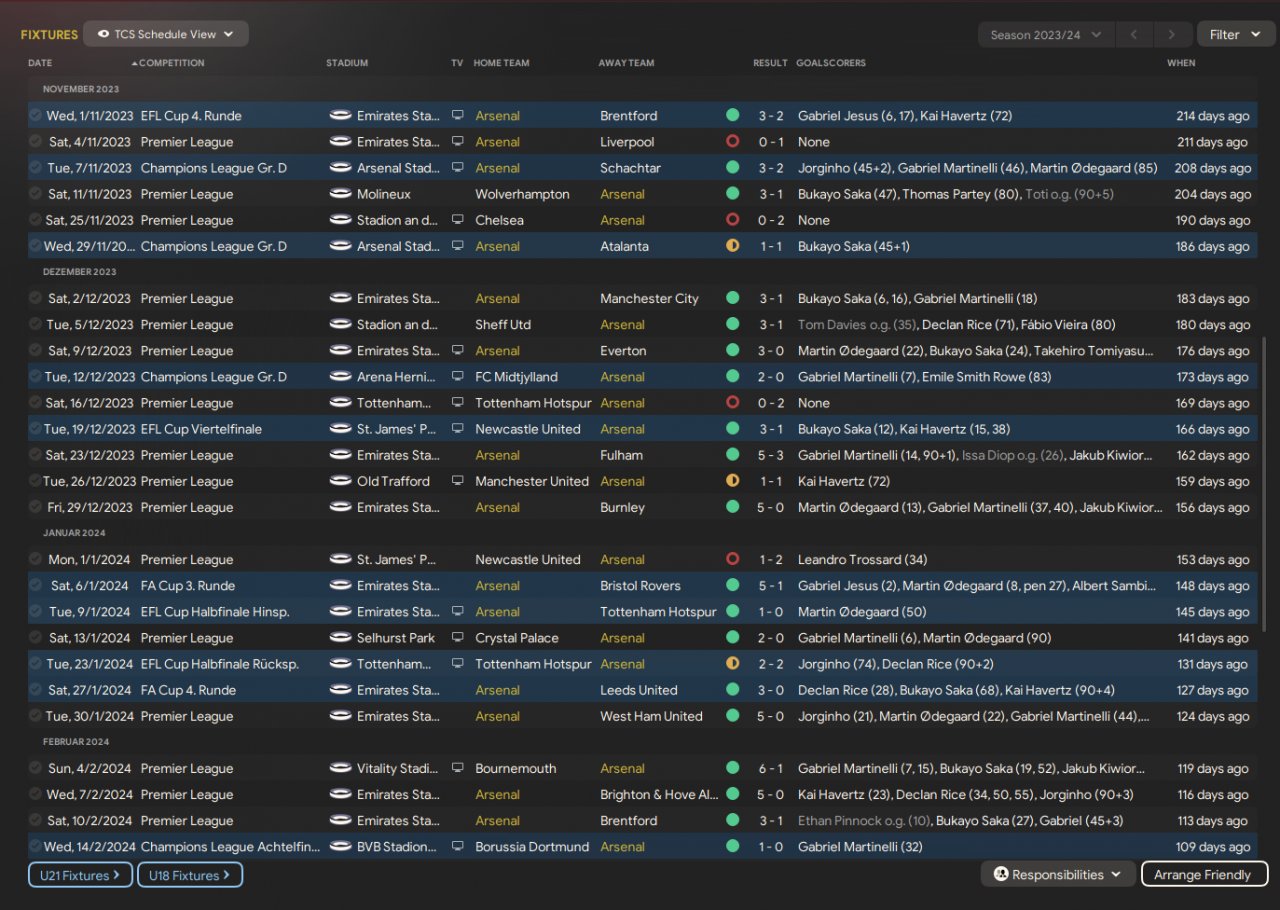This screenshot has height=910, width=1280.
Task: Click the green win indicator for the Manchester City match
Action: (x=733, y=298)
